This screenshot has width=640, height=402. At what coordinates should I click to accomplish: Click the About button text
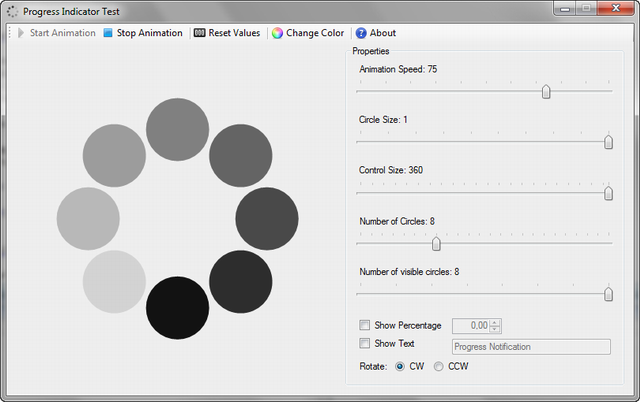(383, 33)
